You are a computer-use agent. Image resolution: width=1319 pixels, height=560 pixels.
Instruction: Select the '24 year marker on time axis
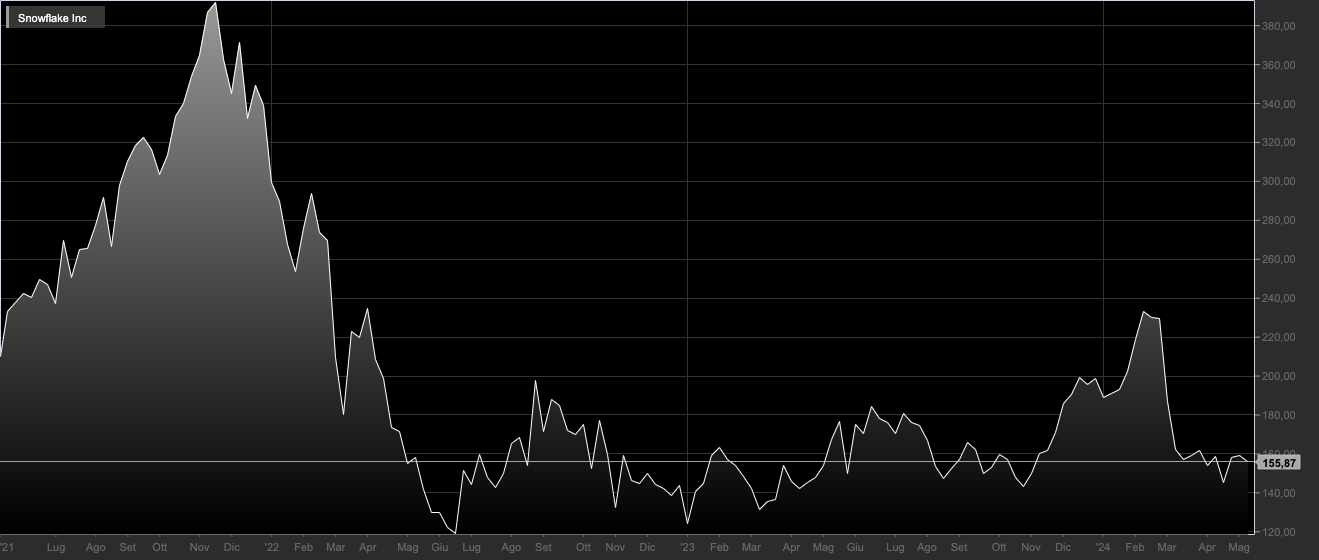1102,548
